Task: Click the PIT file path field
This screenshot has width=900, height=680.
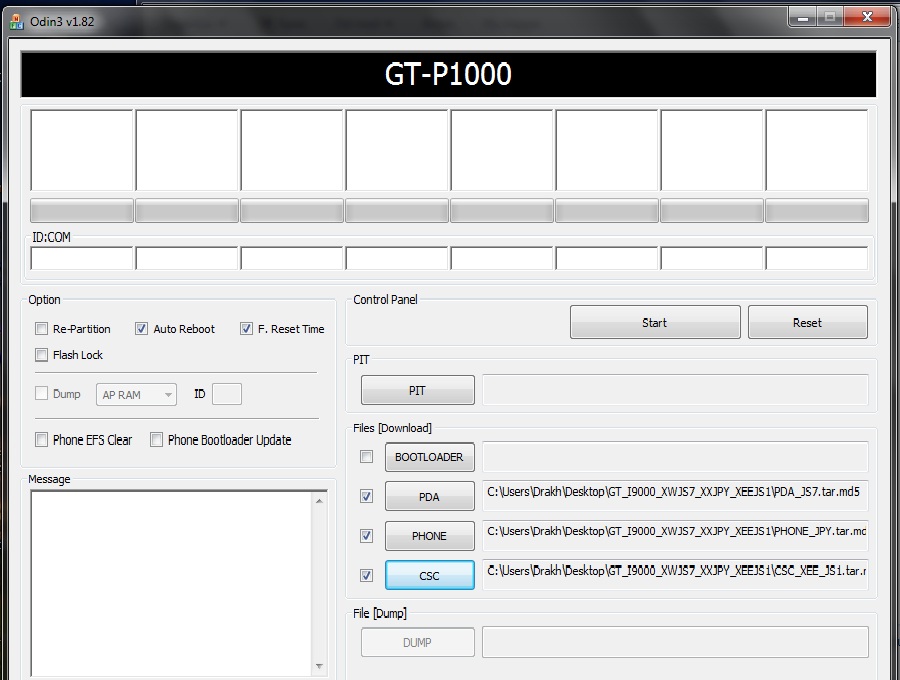Action: [x=675, y=390]
